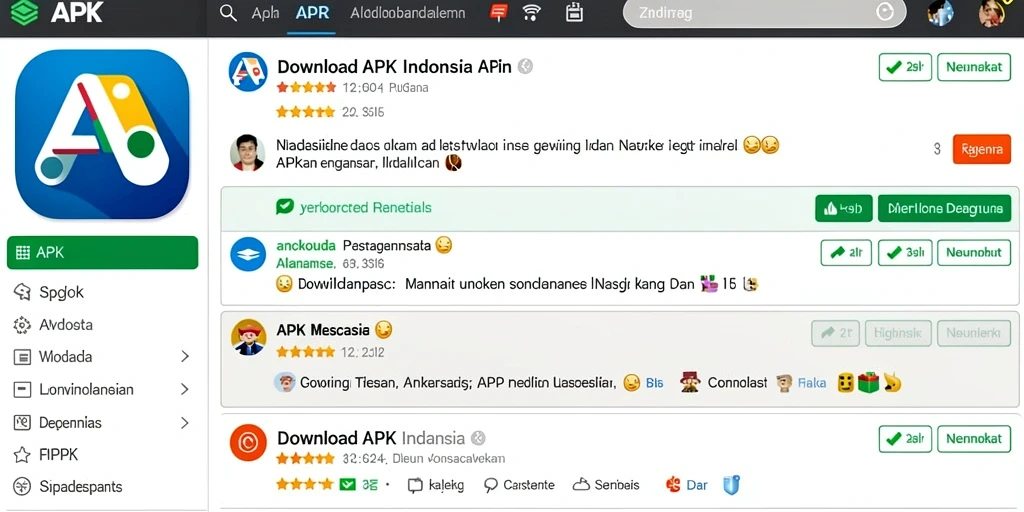Click the large app logo thumbnail
Screen dimensions: 1024x512
click(x=103, y=134)
